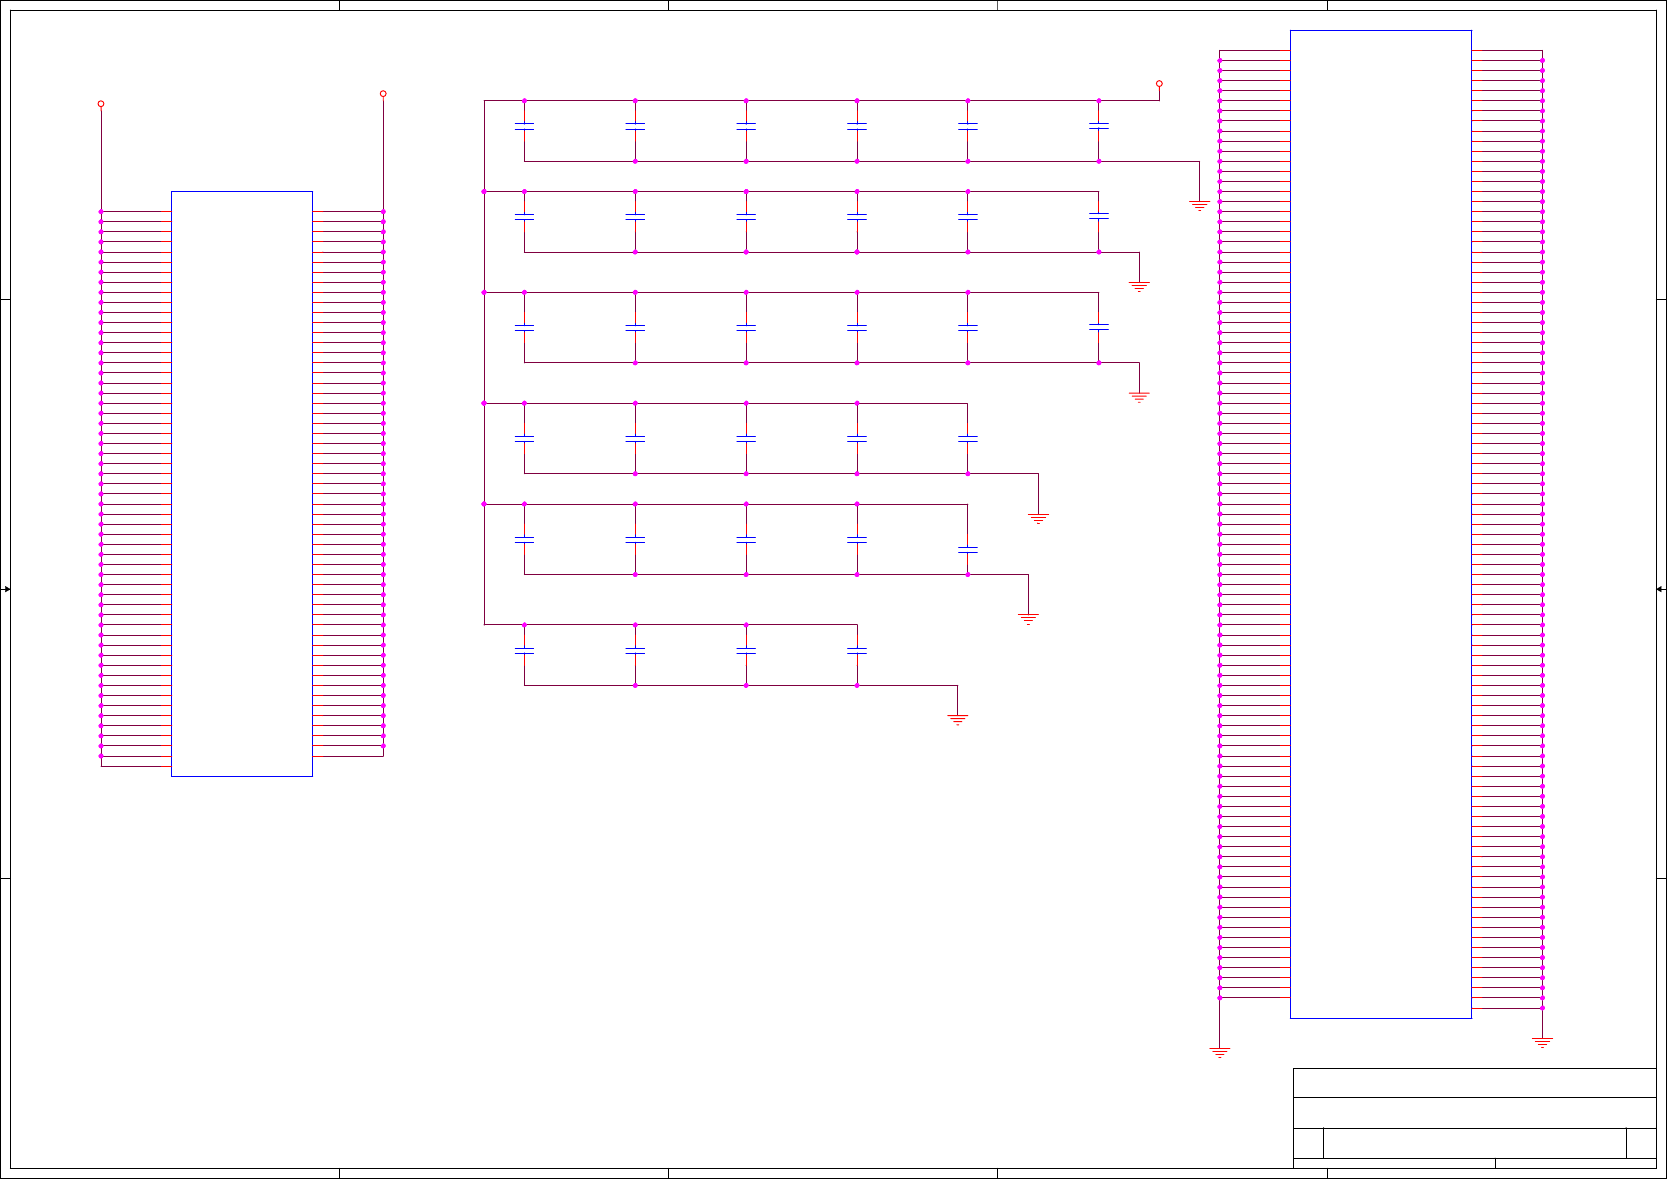This screenshot has height=1179, width=1667.
Task: Select rightmost capacitor in the top row
Action: click(x=1098, y=127)
